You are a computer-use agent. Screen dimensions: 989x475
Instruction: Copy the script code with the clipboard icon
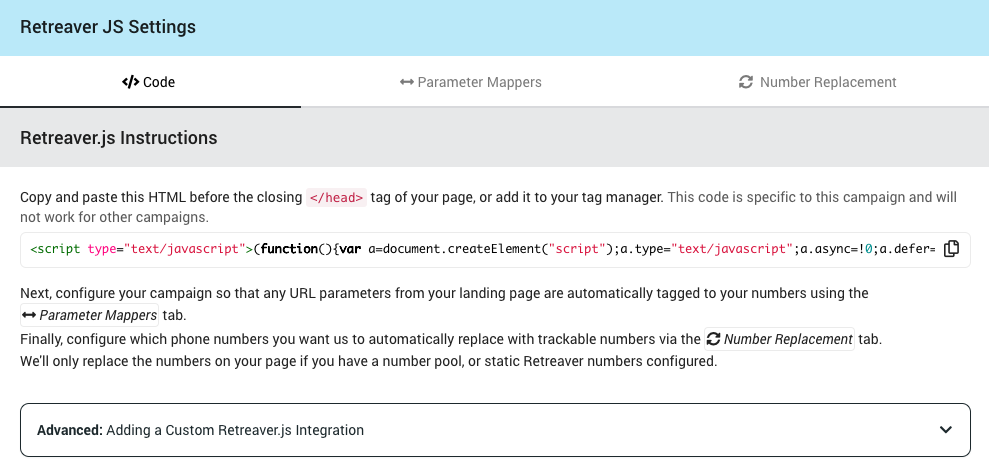952,249
